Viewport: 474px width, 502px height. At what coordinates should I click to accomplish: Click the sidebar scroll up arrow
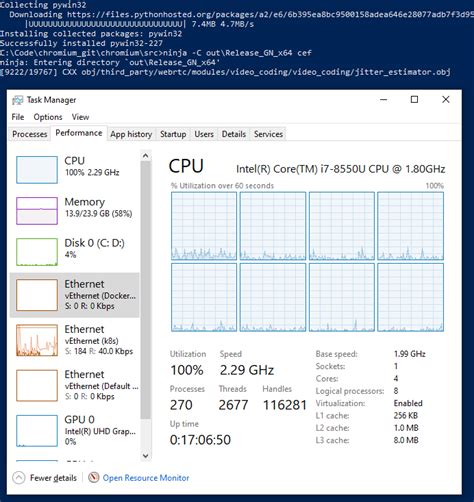pyautogui.click(x=145, y=156)
